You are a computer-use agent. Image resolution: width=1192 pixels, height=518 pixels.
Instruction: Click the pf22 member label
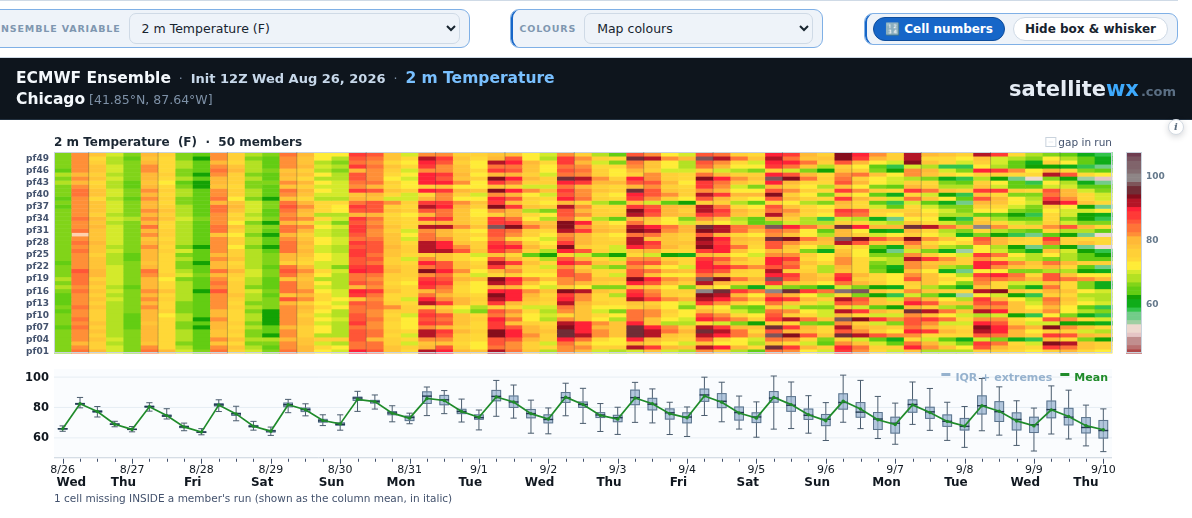39,266
